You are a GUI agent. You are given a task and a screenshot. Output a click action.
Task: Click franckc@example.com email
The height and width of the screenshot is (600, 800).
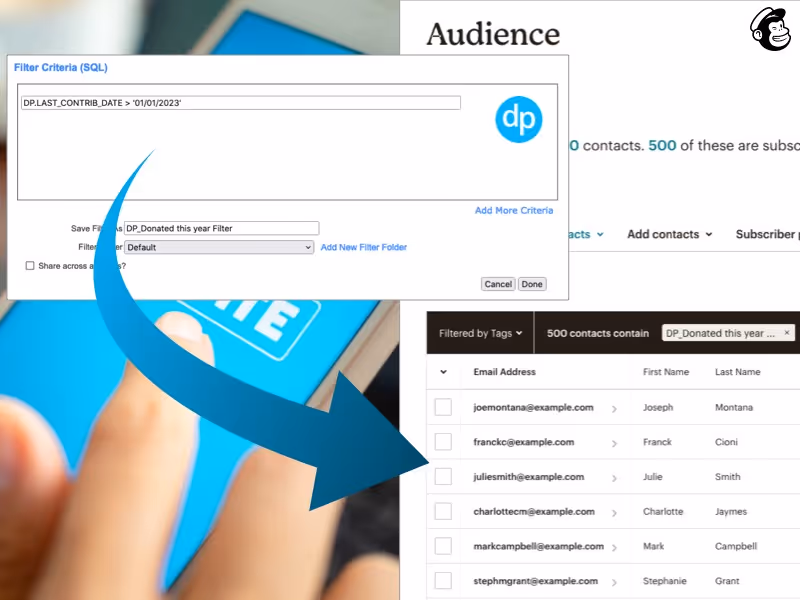[523, 442]
